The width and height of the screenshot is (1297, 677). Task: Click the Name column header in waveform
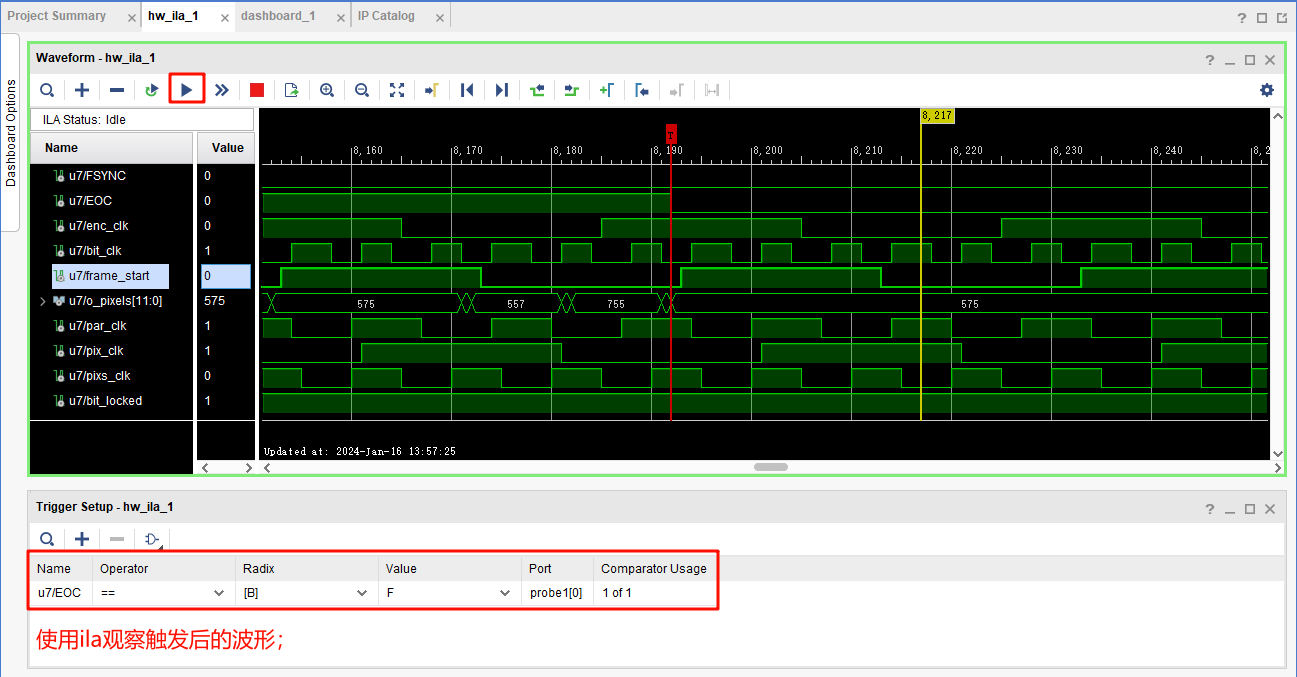[111, 147]
